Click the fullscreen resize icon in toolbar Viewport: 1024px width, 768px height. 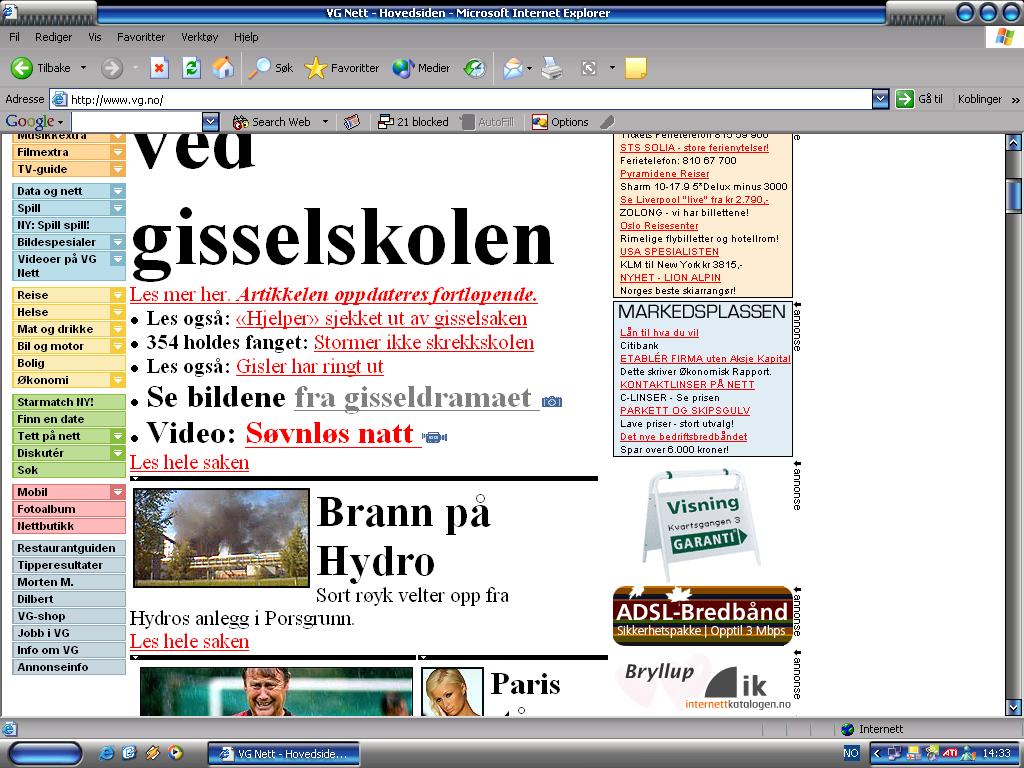588,68
